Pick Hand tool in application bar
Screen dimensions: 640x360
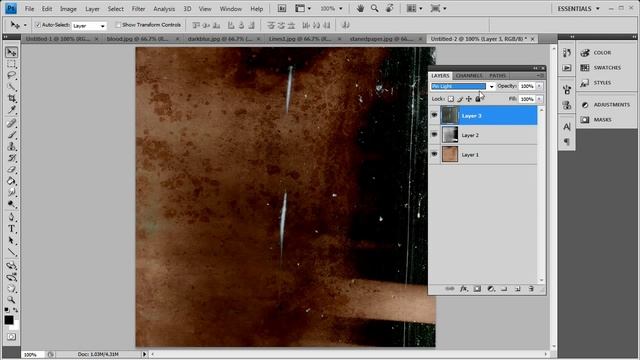[x=360, y=8]
